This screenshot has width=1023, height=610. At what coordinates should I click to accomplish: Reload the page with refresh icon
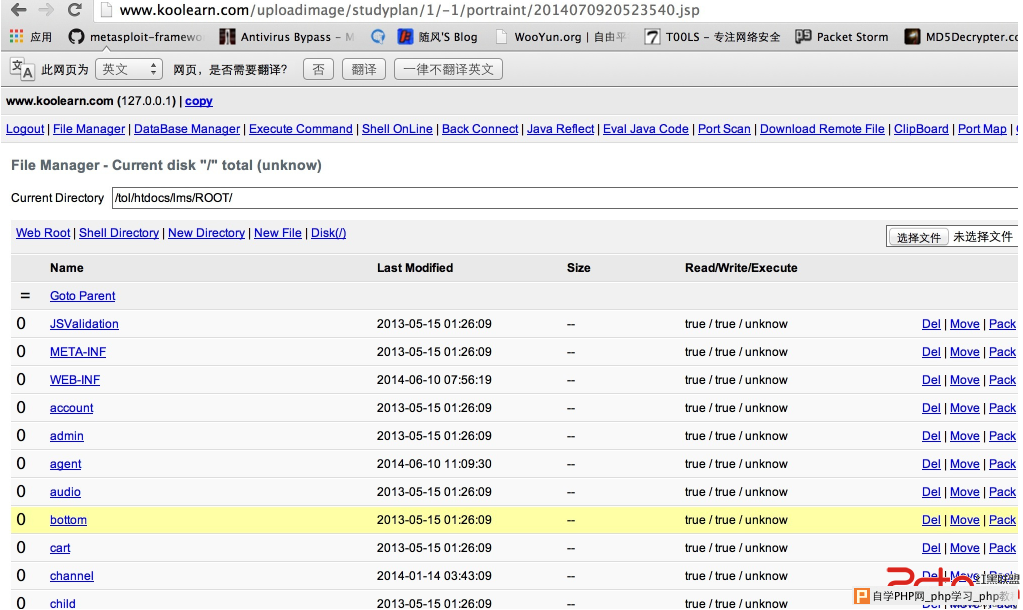click(x=74, y=10)
